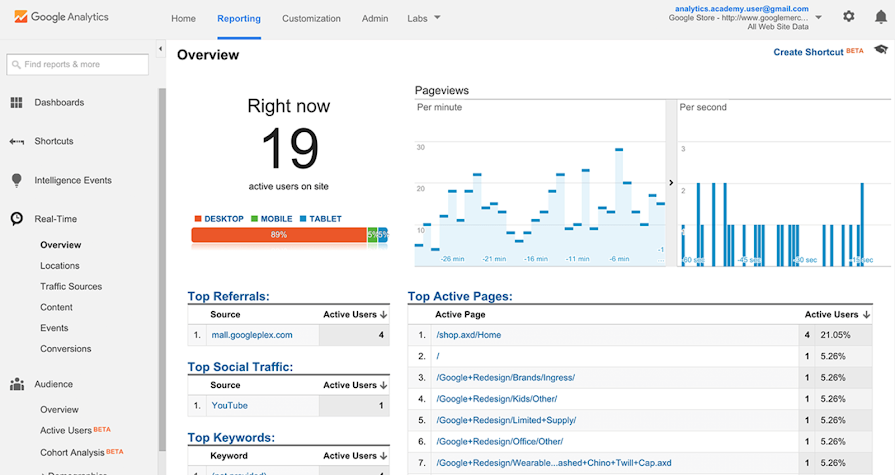Open the Labs dropdown menu
The height and width of the screenshot is (475, 895).
click(424, 18)
